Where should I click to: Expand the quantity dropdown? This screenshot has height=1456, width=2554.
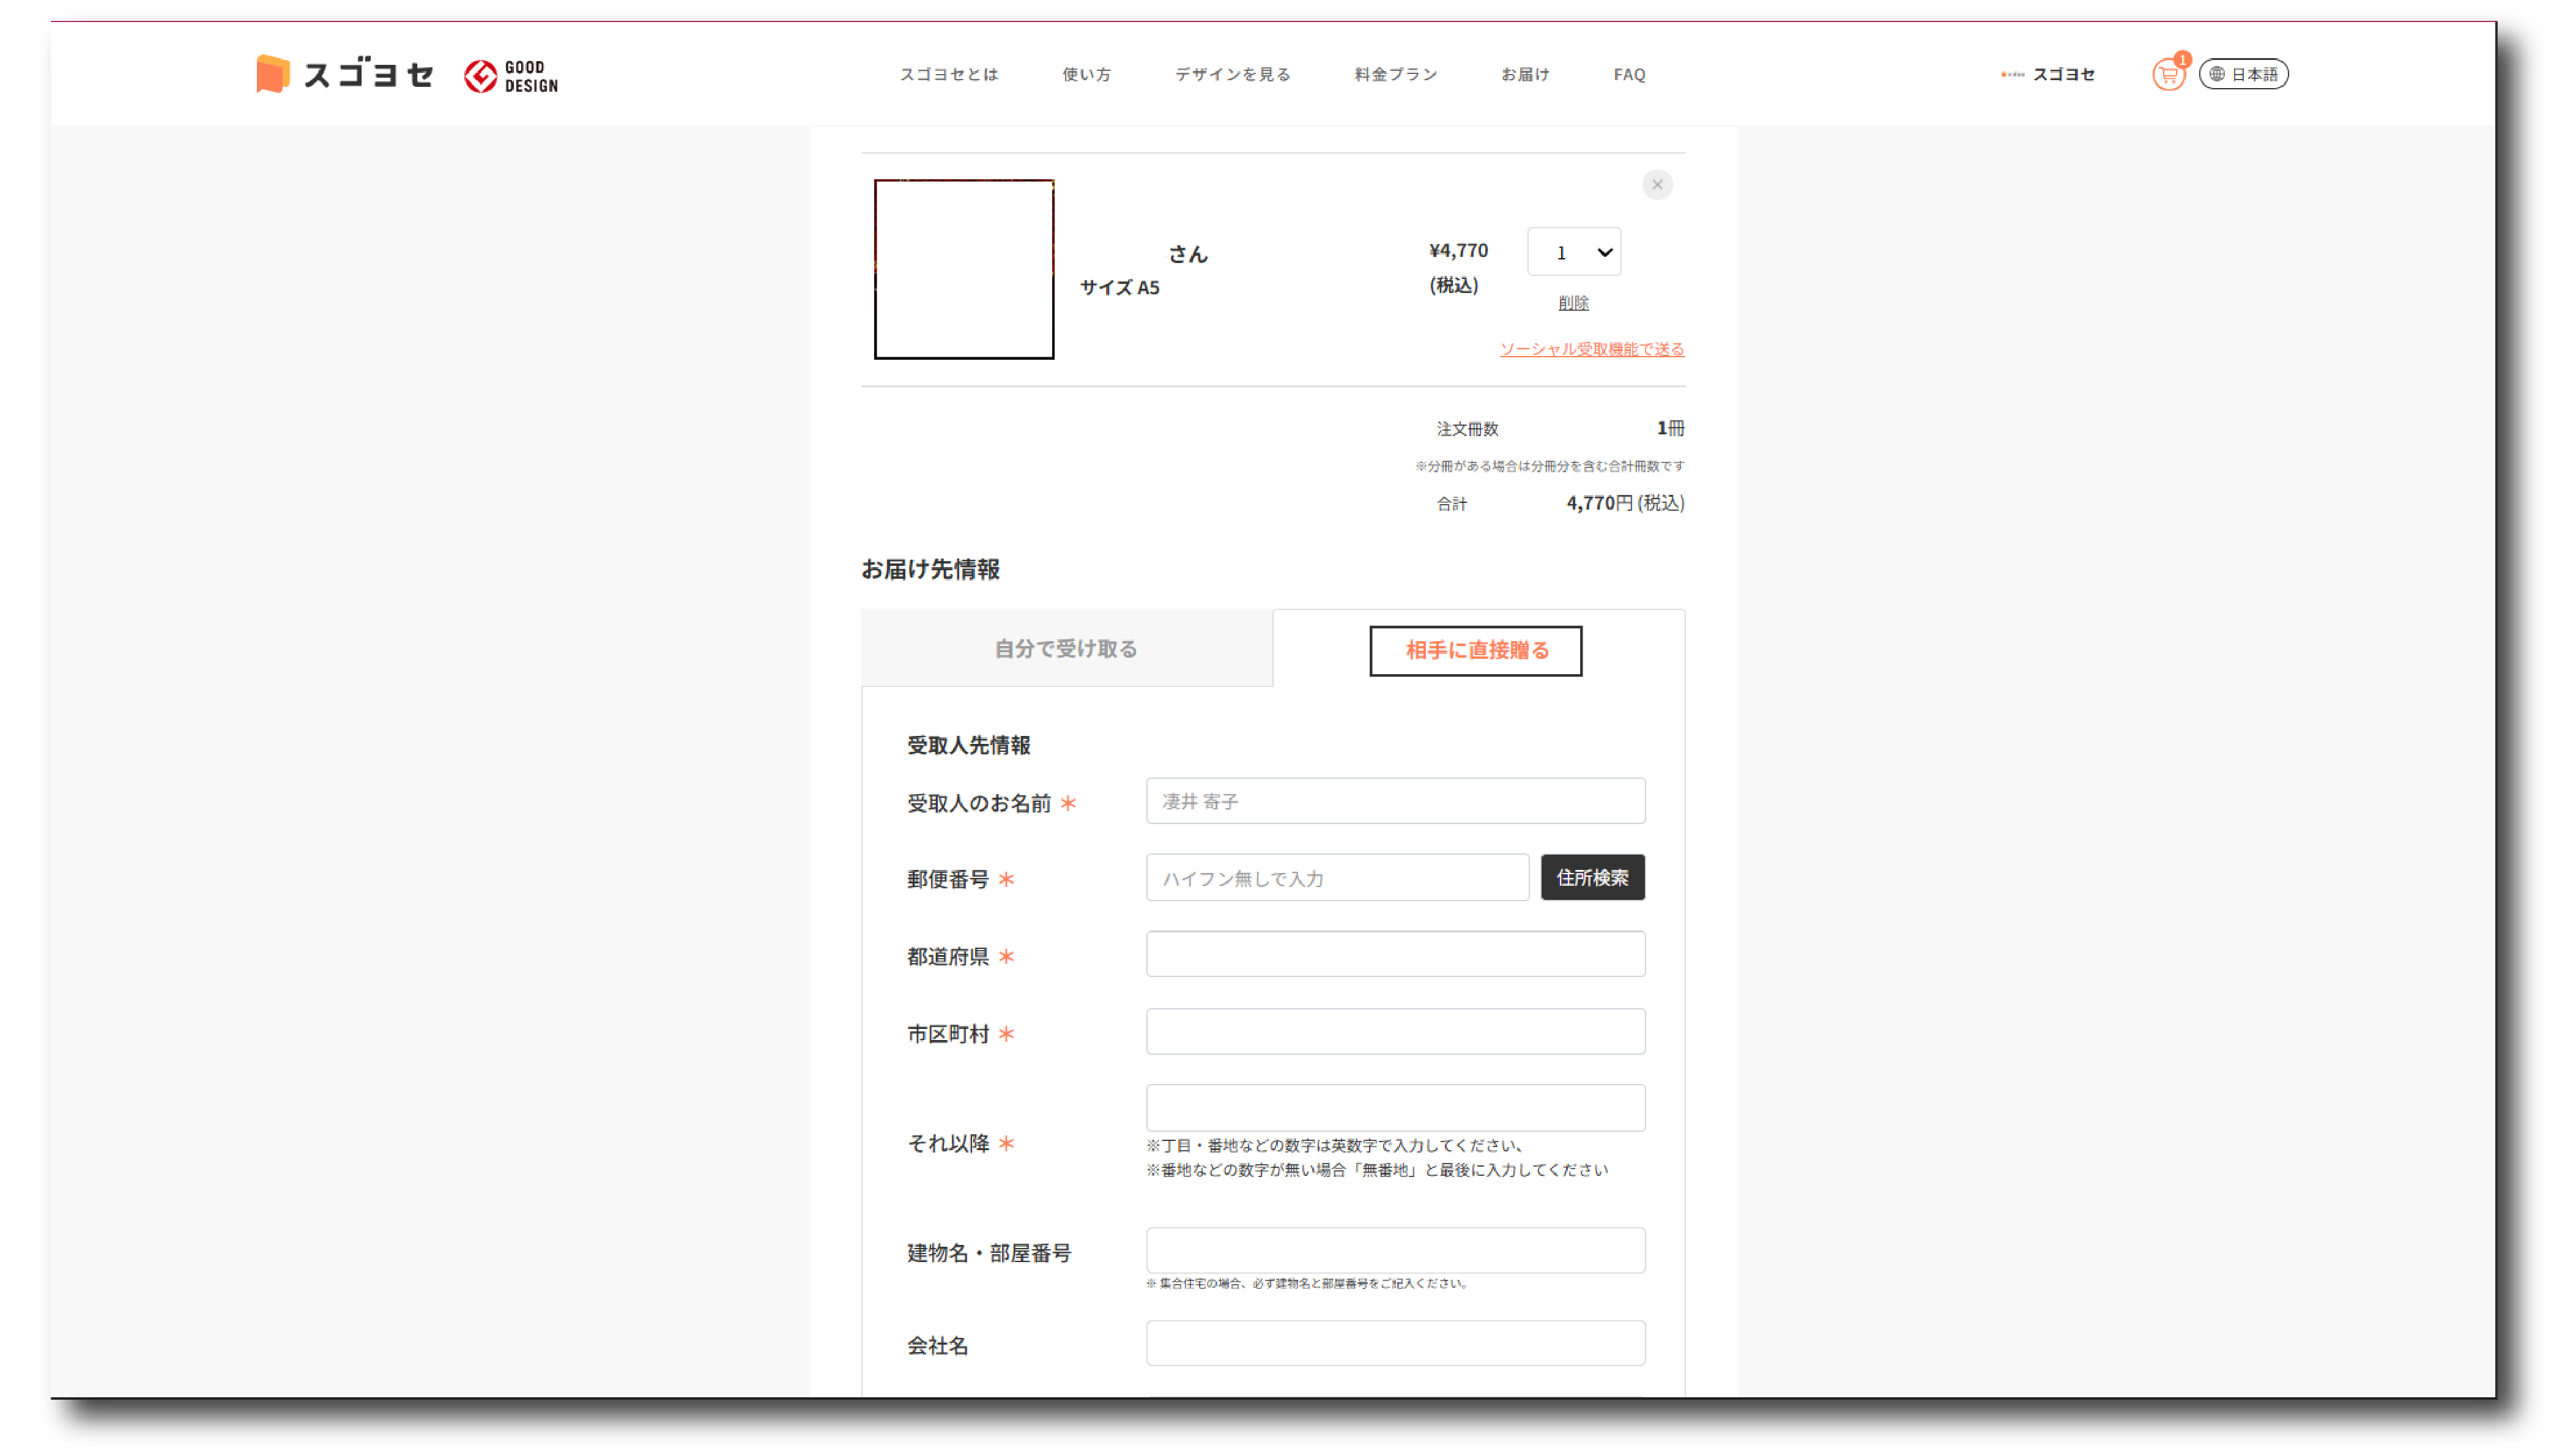pyautogui.click(x=1574, y=252)
